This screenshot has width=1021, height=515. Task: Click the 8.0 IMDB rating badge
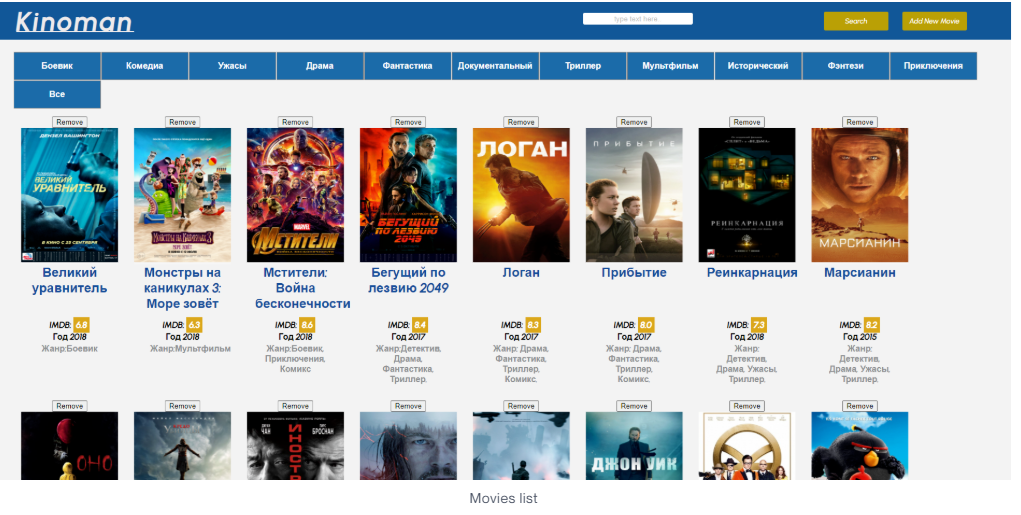[x=646, y=325]
